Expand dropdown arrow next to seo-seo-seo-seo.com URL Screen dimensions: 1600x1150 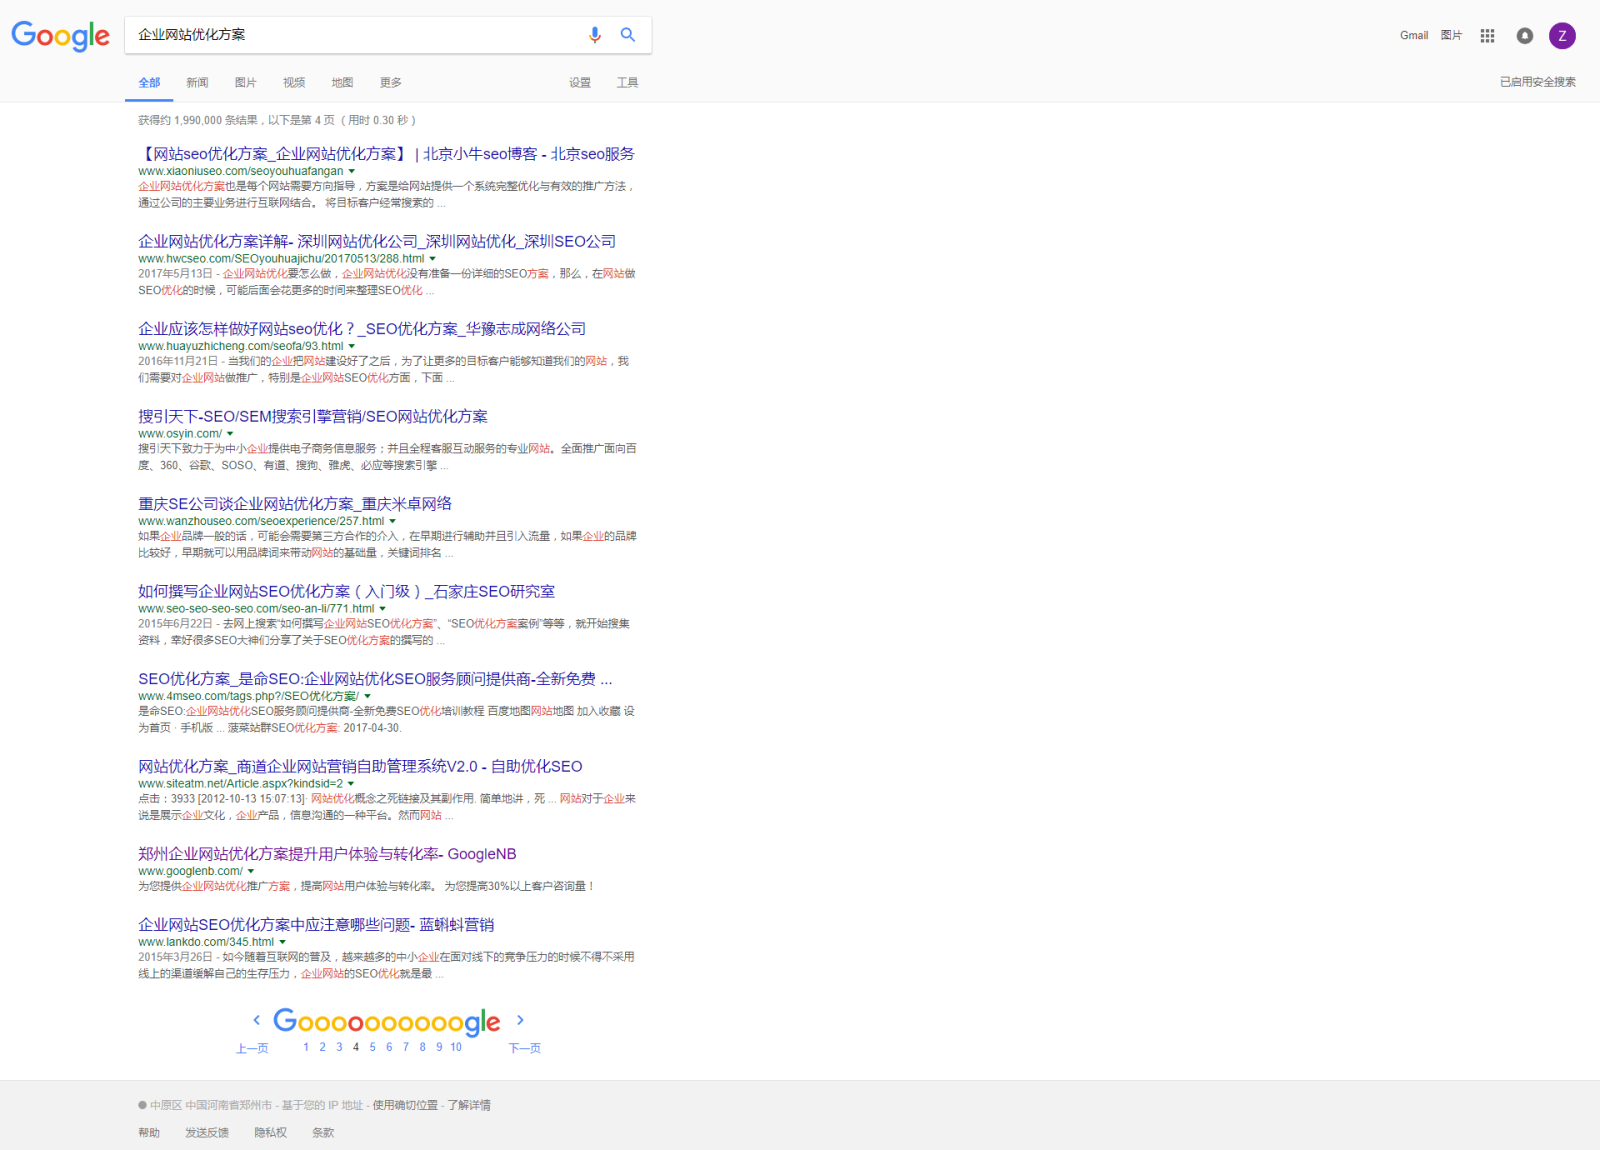383,609
